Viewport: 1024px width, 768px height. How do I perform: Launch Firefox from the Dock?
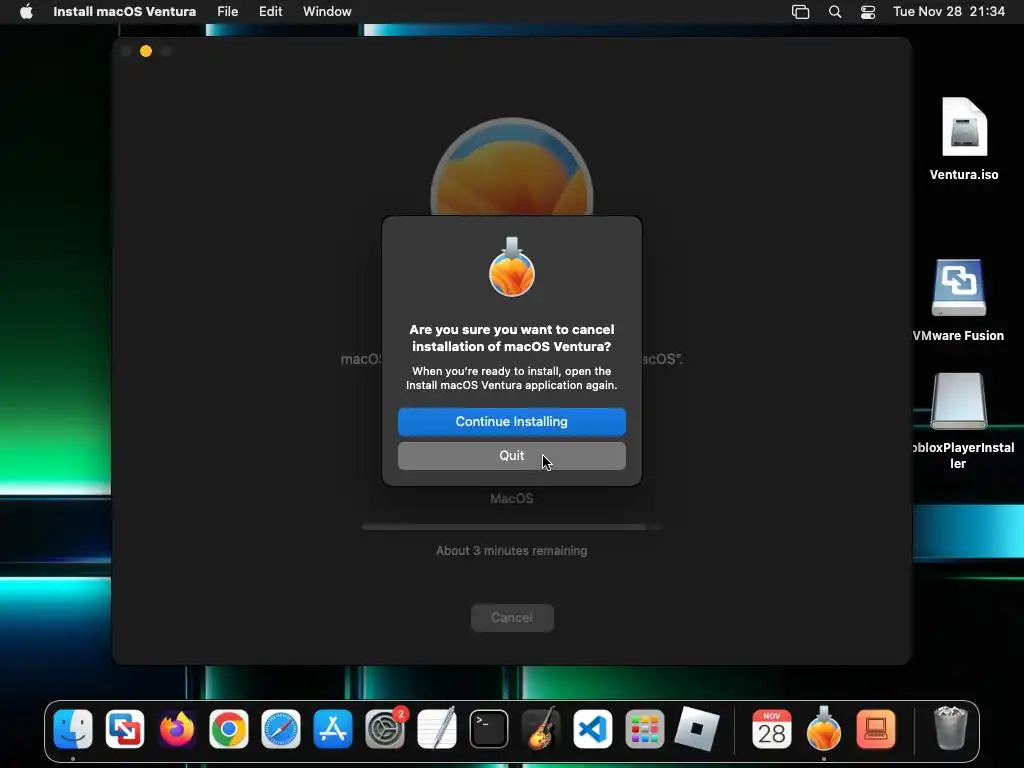176,729
